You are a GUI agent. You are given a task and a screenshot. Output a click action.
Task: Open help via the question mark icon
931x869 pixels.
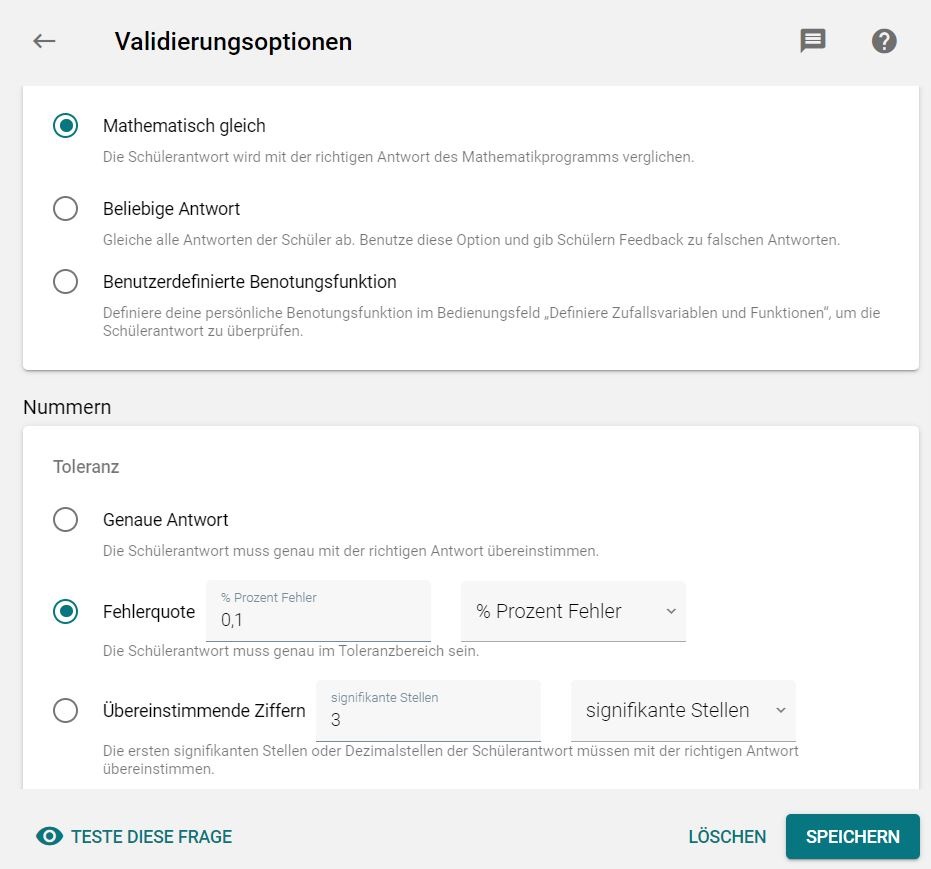point(884,41)
